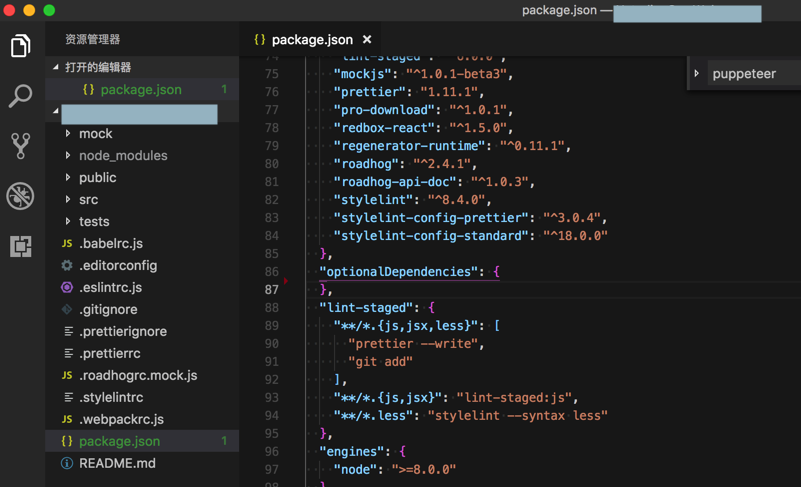Click the README.md info icon
The image size is (801, 487).
67,464
